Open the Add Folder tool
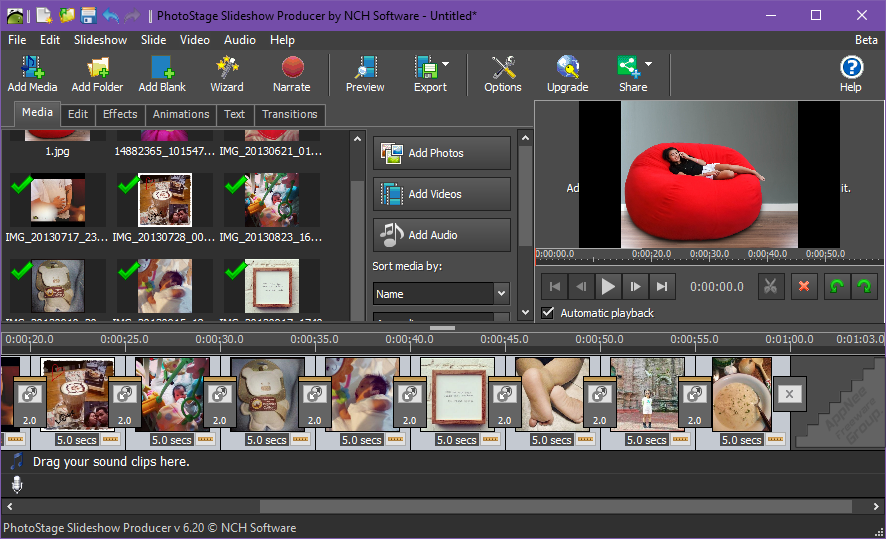This screenshot has height=539, width=886. tap(97, 73)
